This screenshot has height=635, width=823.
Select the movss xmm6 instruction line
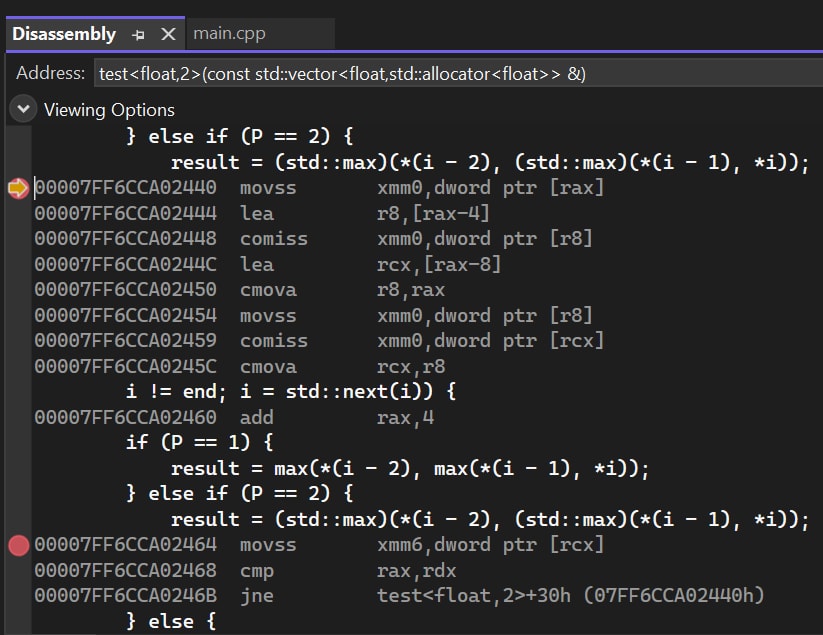click(x=300, y=544)
